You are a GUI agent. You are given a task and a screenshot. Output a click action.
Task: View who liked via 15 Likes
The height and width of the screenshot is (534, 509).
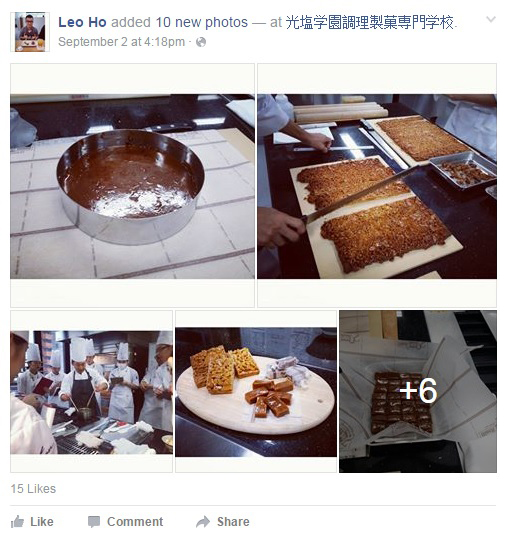point(33,489)
